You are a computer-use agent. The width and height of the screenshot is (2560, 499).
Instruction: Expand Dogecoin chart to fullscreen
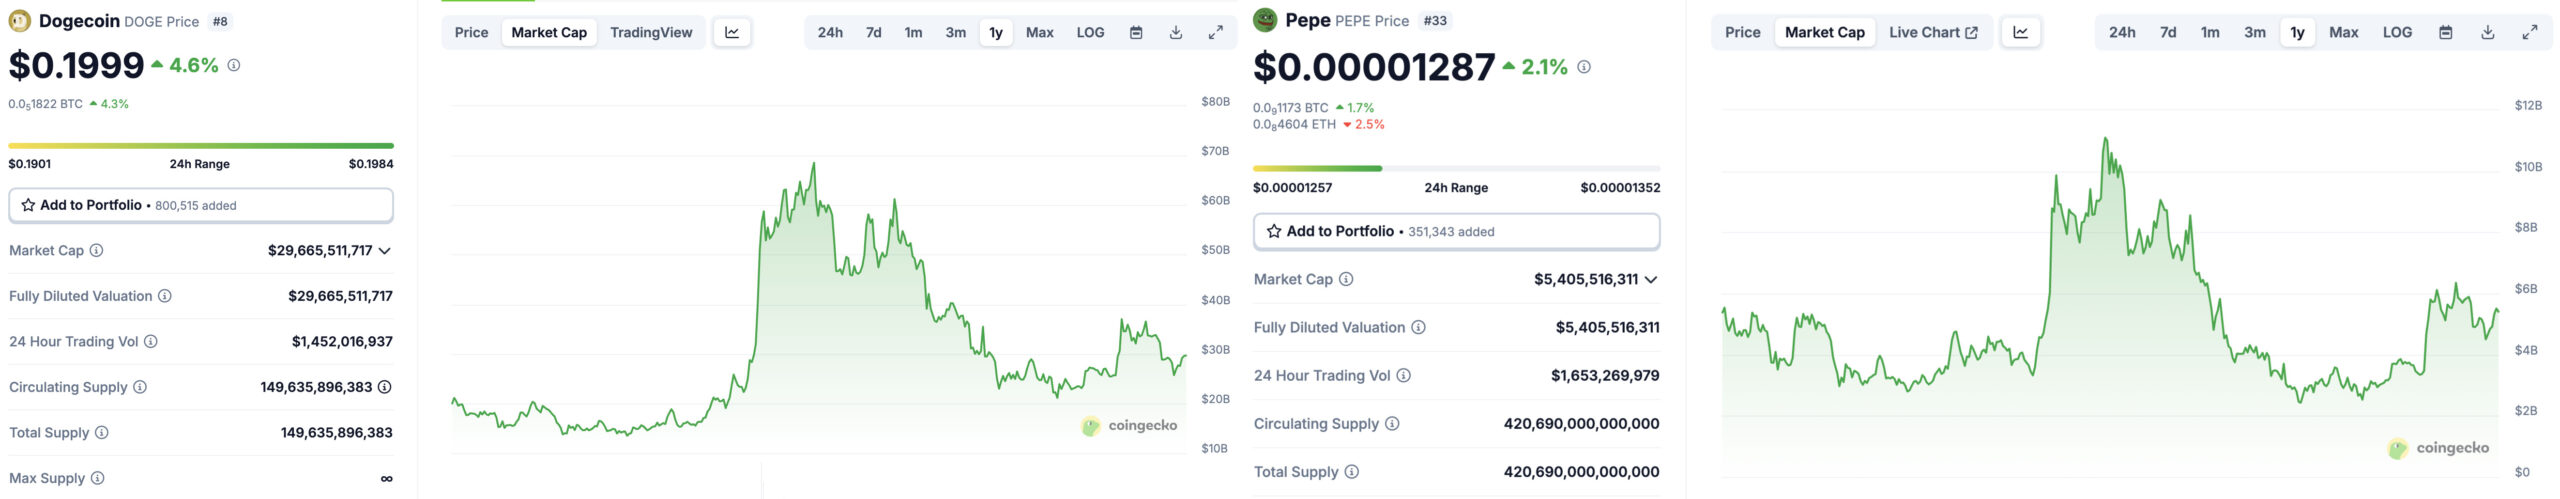(x=1216, y=32)
